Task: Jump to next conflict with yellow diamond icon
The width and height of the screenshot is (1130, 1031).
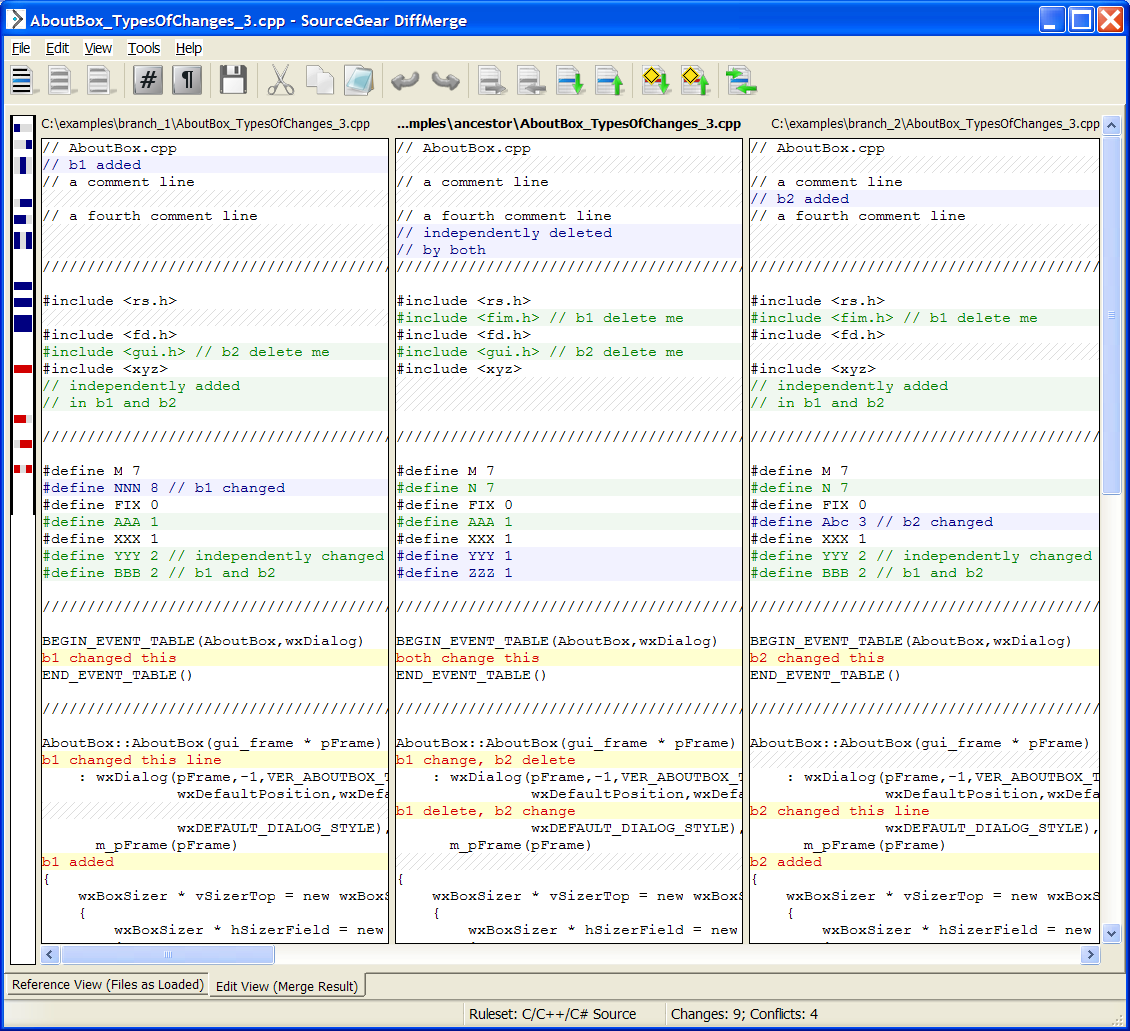Action: click(x=656, y=80)
